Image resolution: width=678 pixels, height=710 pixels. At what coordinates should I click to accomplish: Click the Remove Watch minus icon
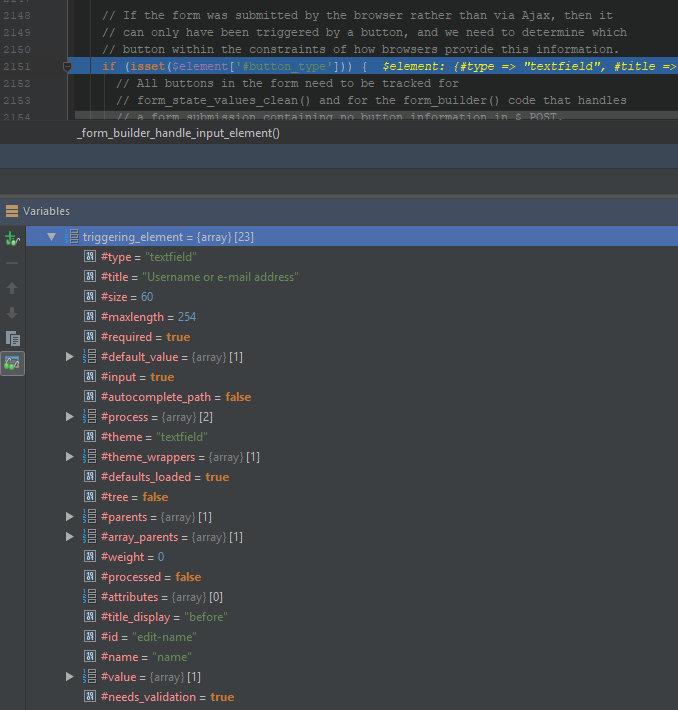tap(12, 262)
